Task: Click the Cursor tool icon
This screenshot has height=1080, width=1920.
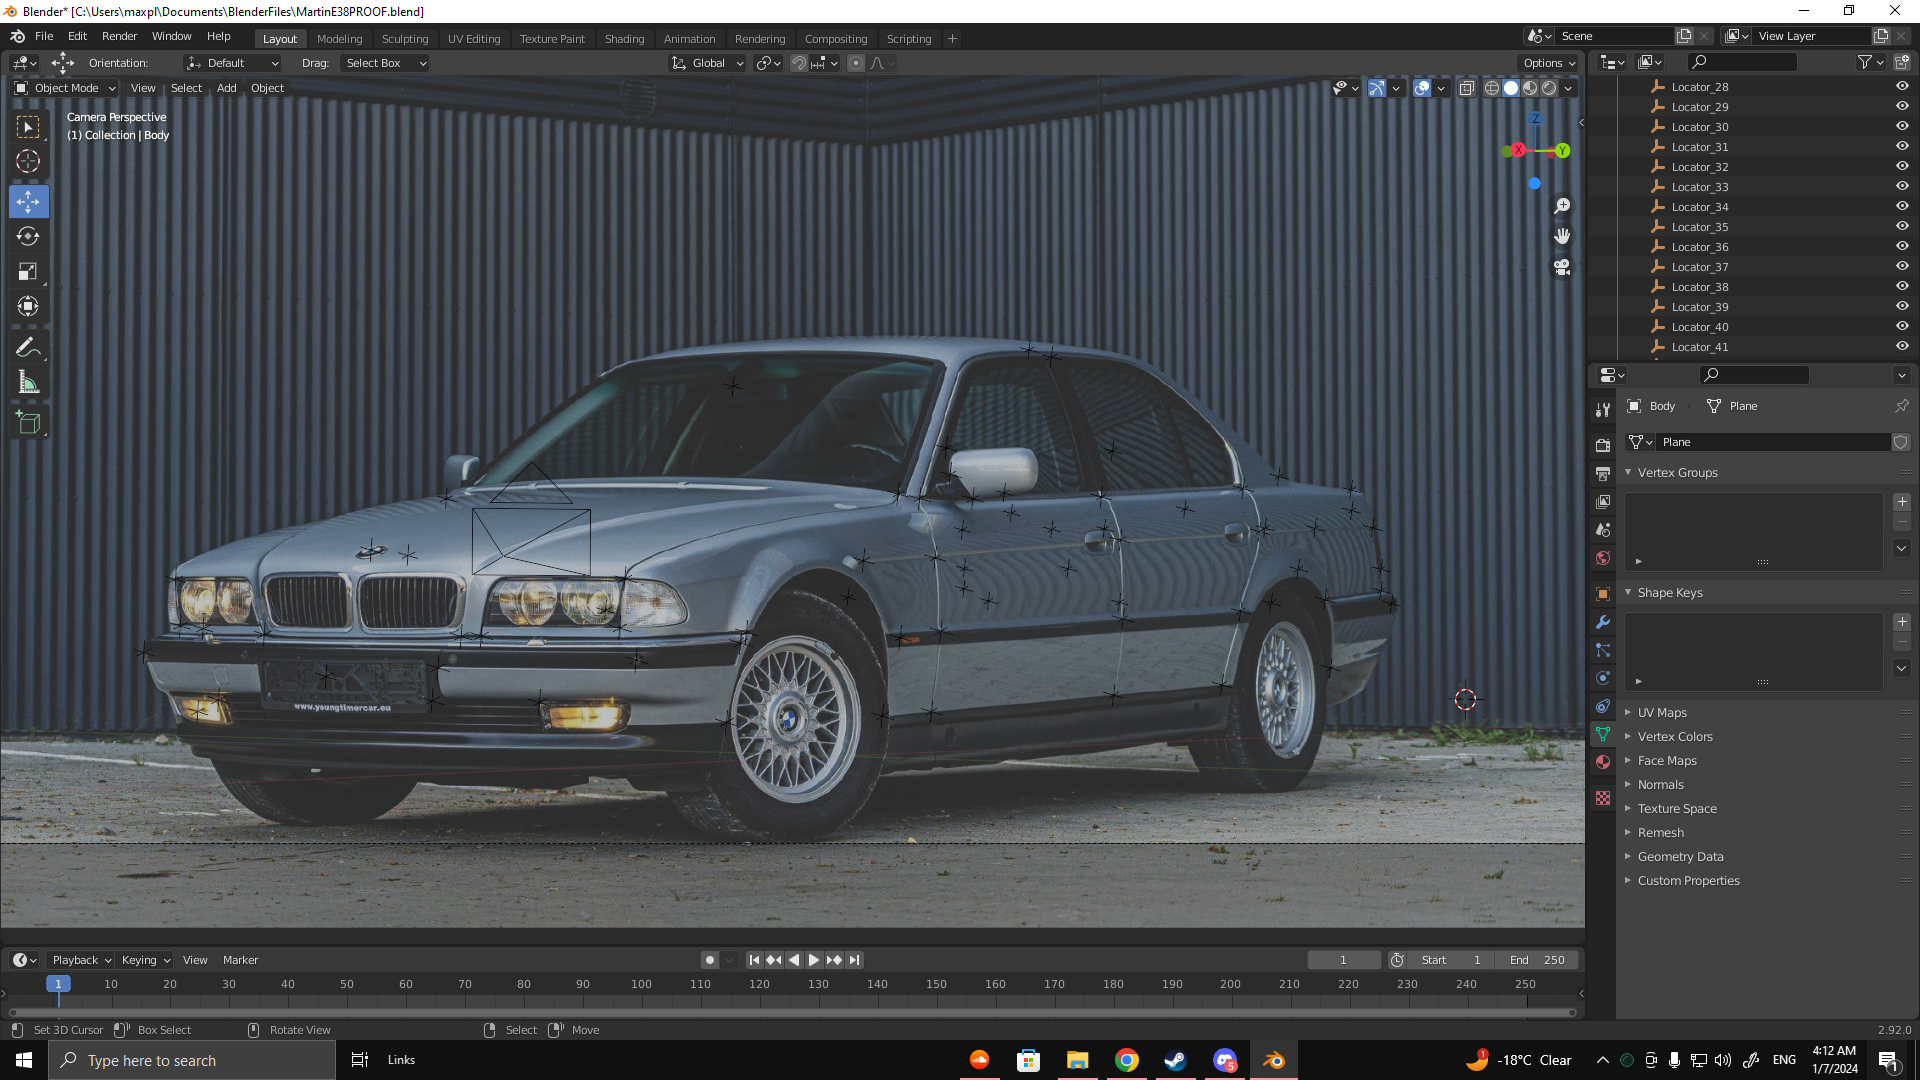Action: (28, 162)
